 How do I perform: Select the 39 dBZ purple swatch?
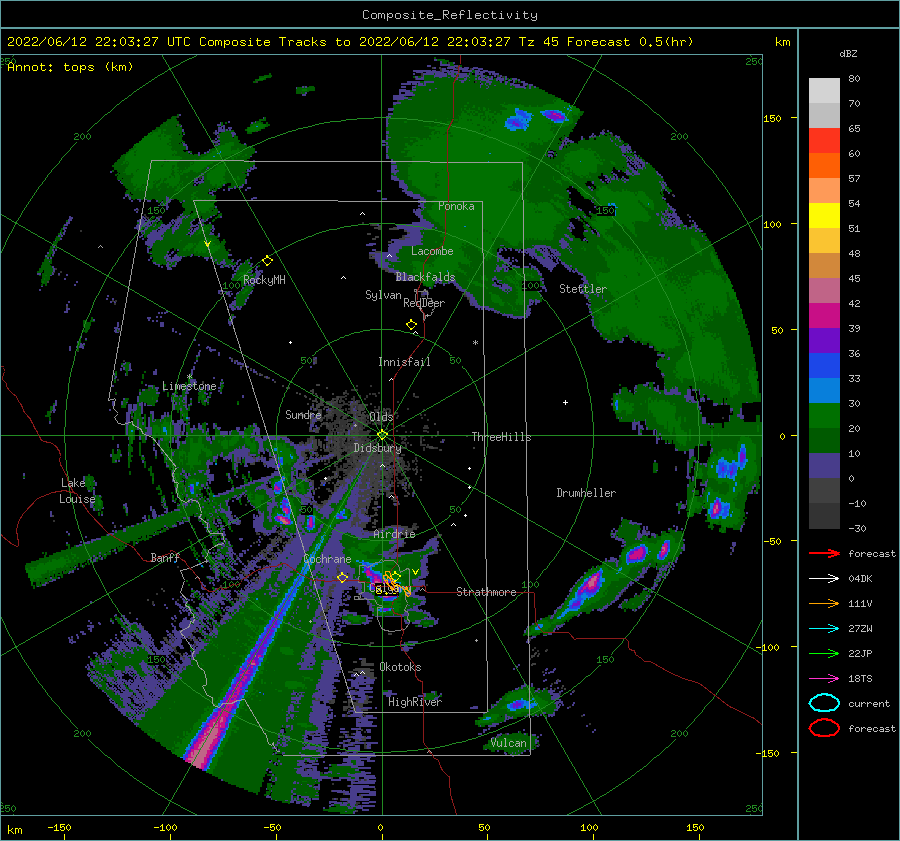[x=824, y=340]
